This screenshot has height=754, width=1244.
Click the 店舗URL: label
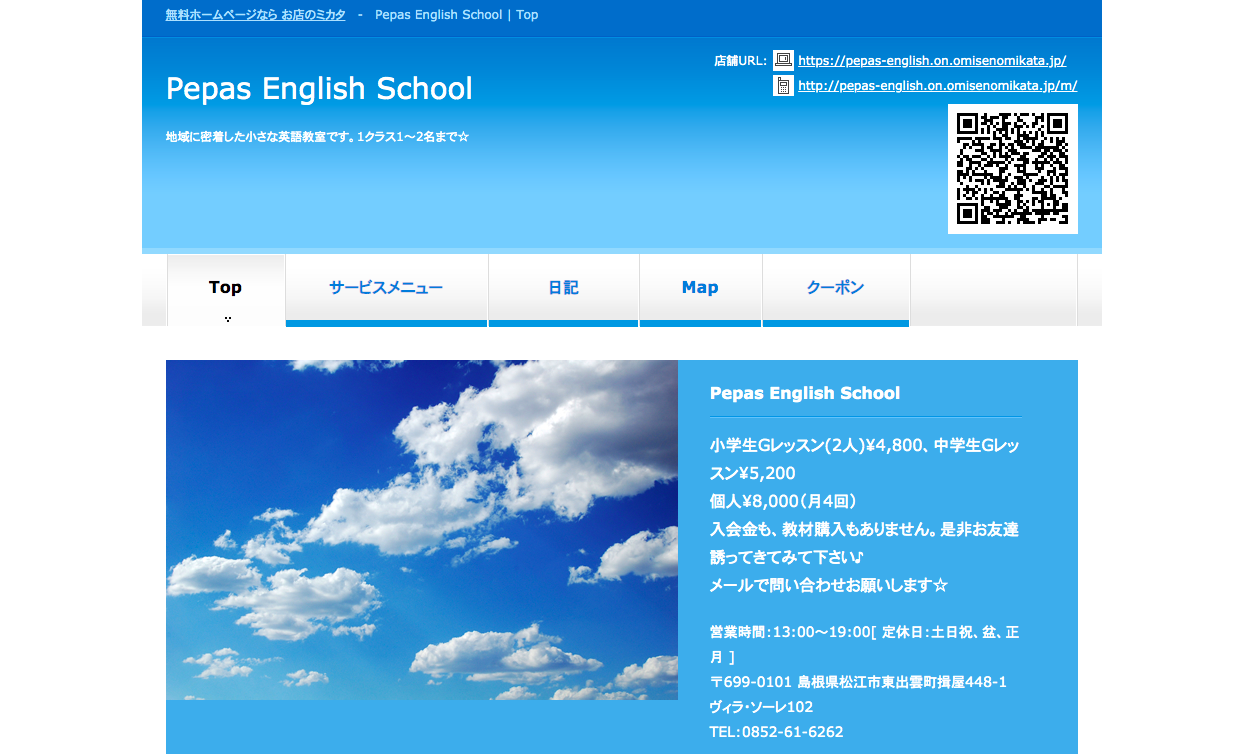740,61
